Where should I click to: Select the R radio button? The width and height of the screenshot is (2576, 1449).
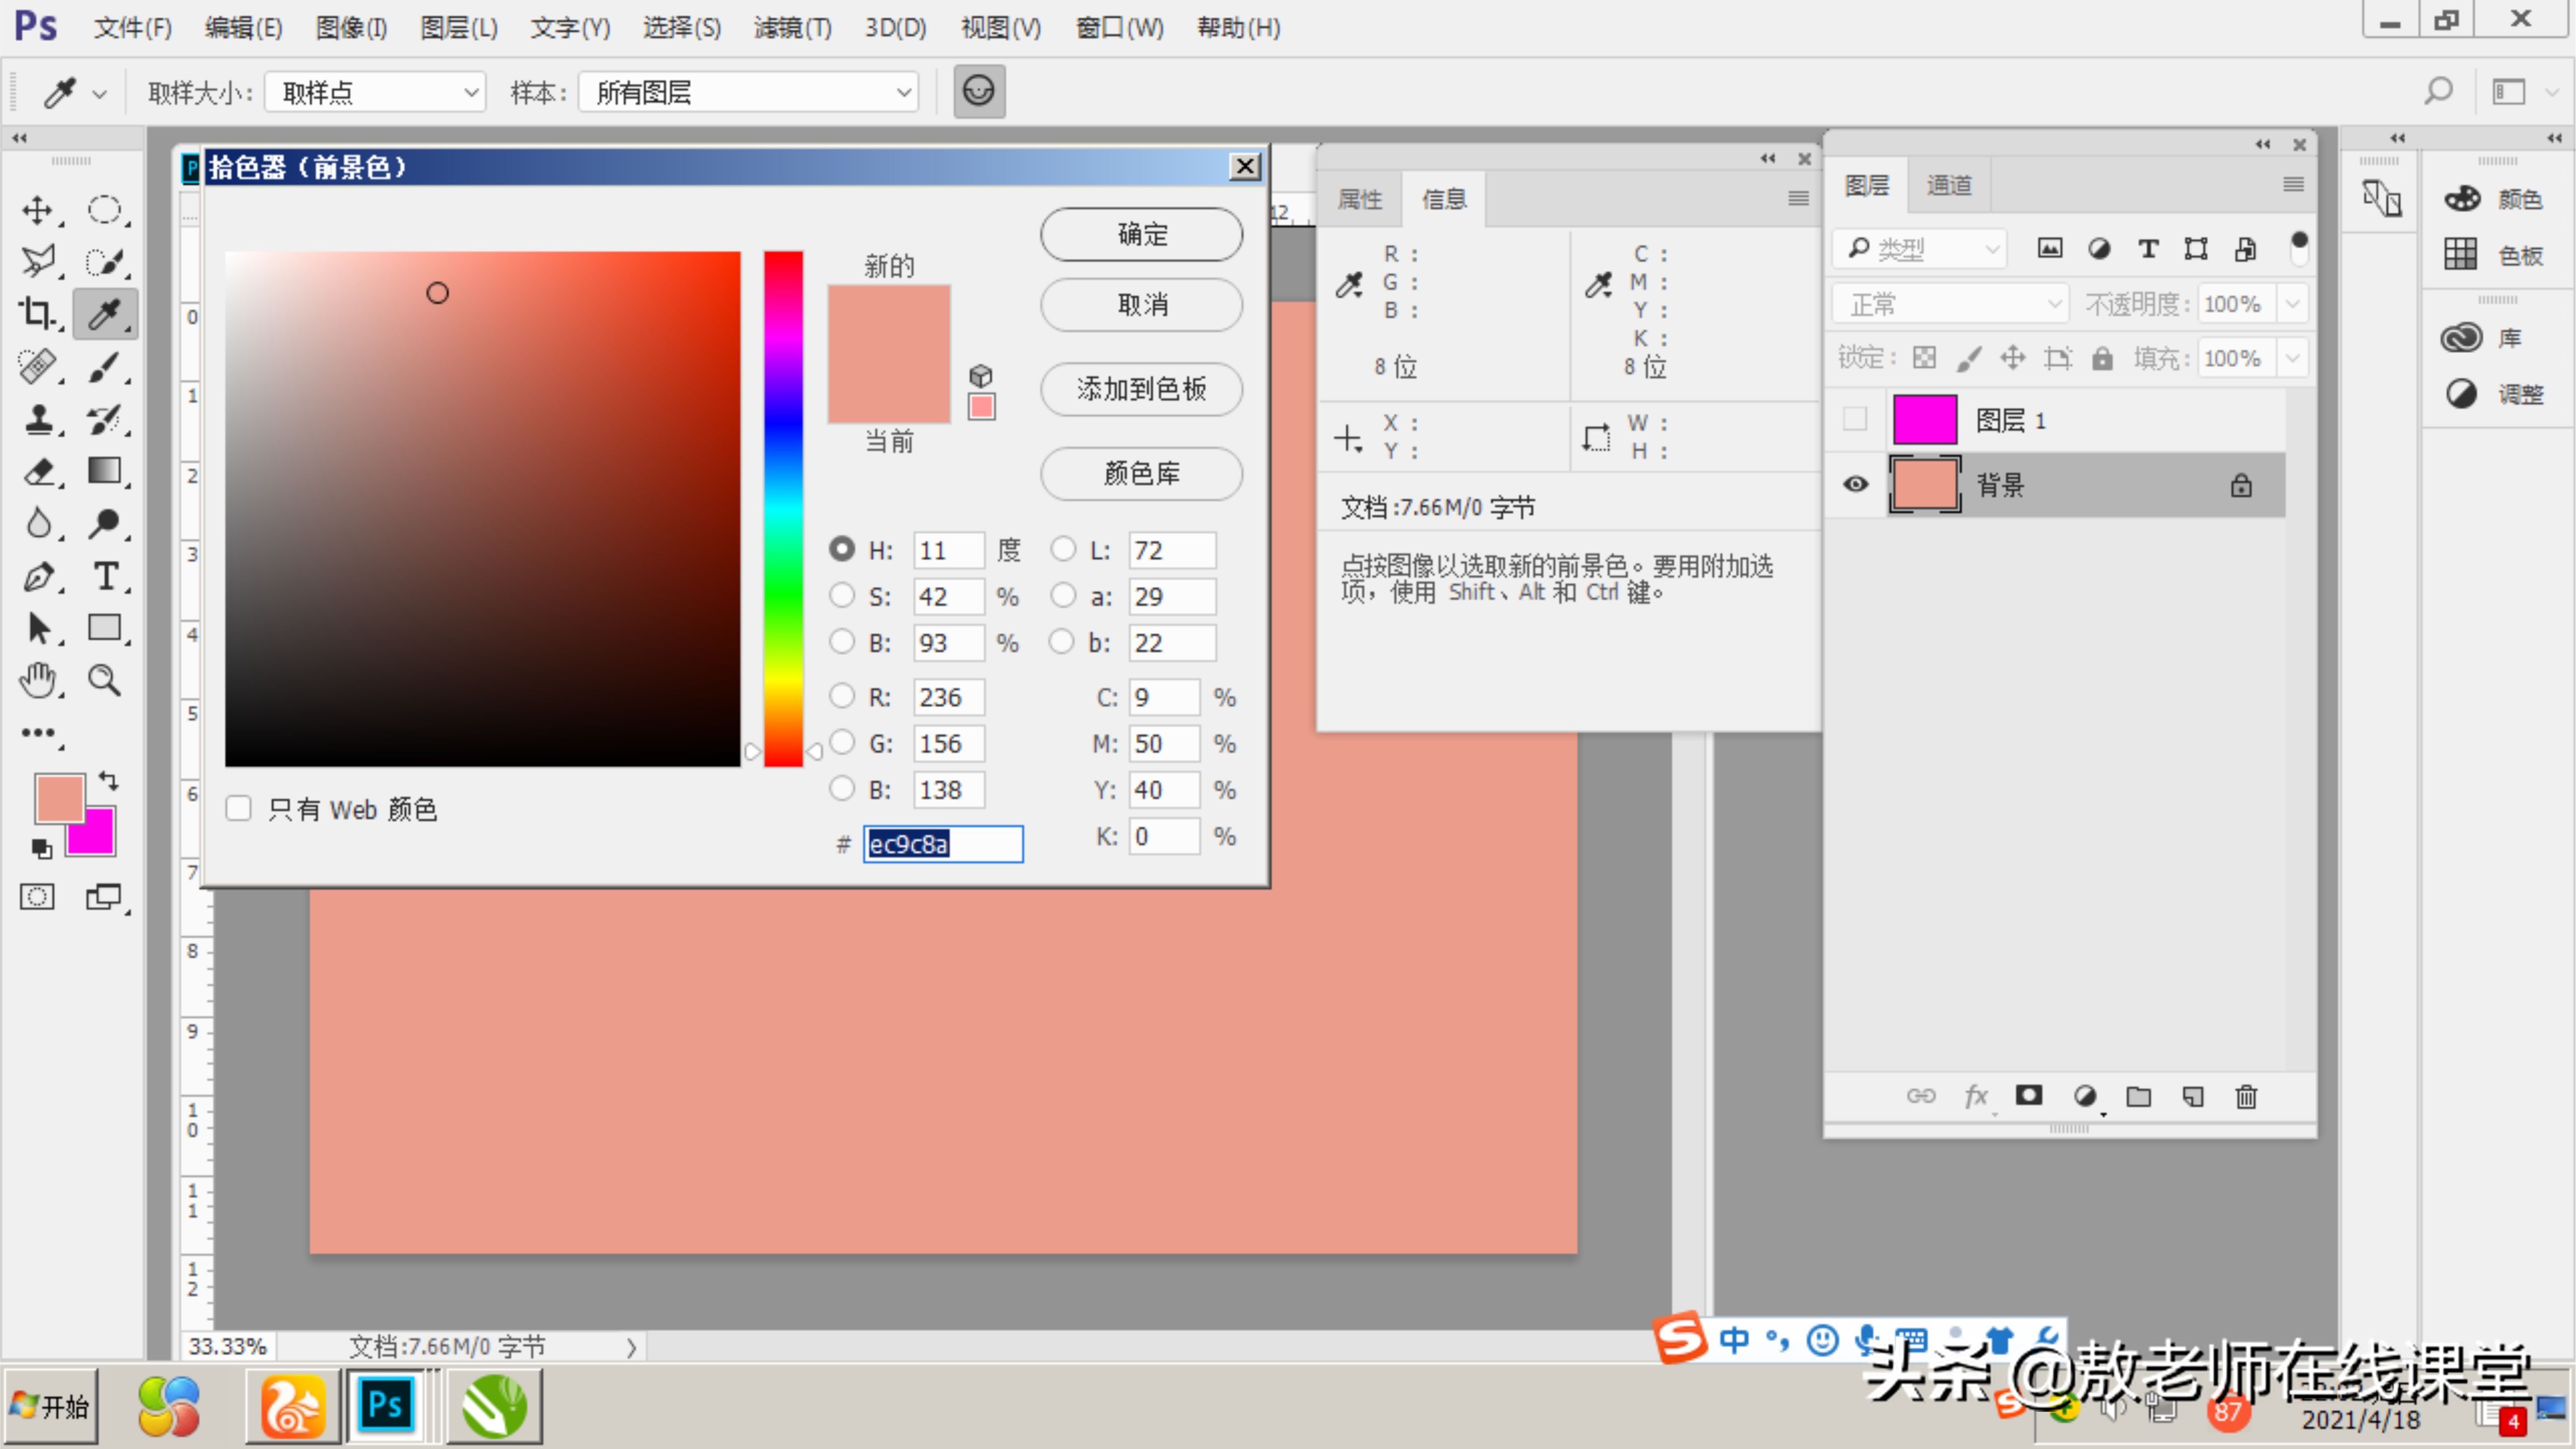[842, 696]
